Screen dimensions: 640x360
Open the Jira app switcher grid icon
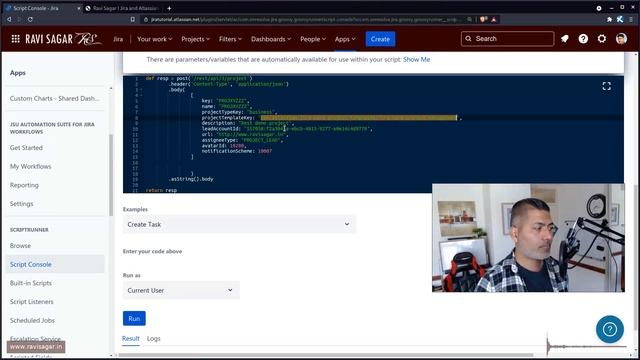point(16,39)
